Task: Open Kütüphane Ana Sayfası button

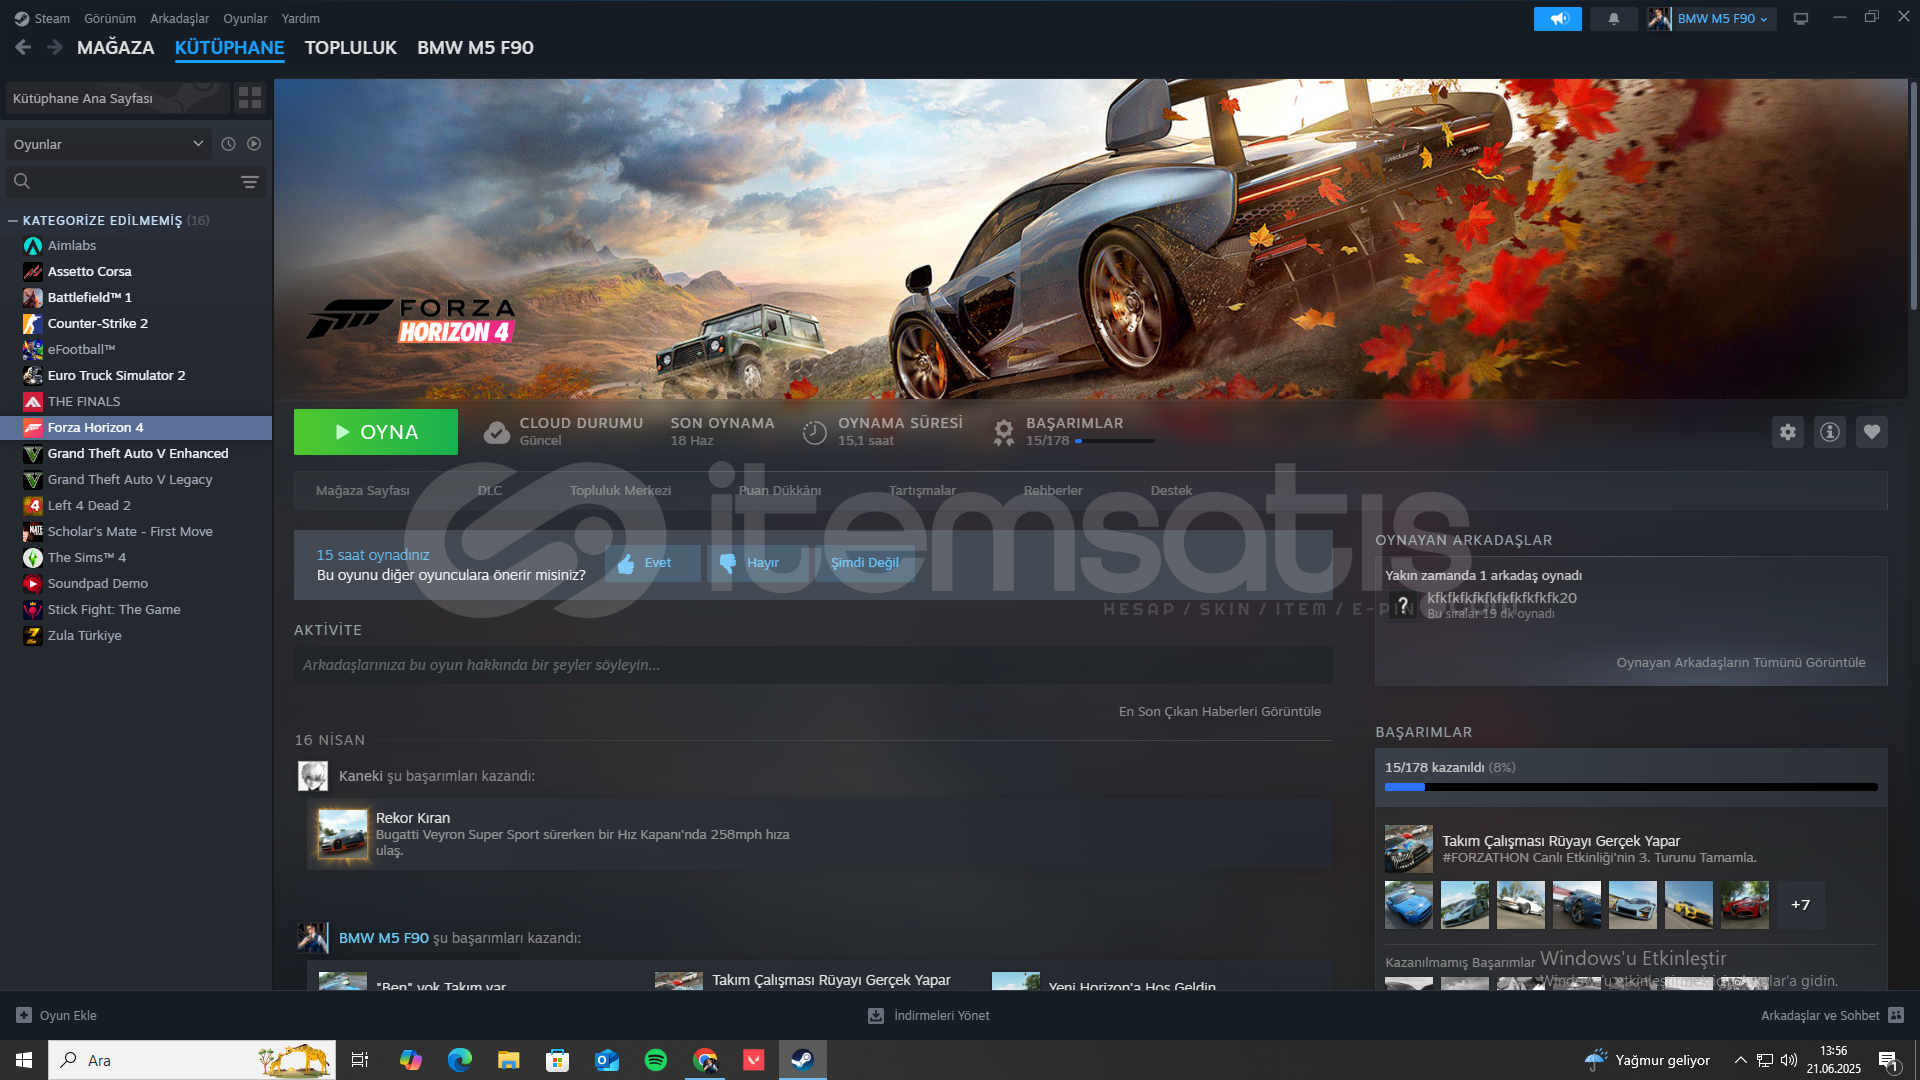Action: point(117,98)
